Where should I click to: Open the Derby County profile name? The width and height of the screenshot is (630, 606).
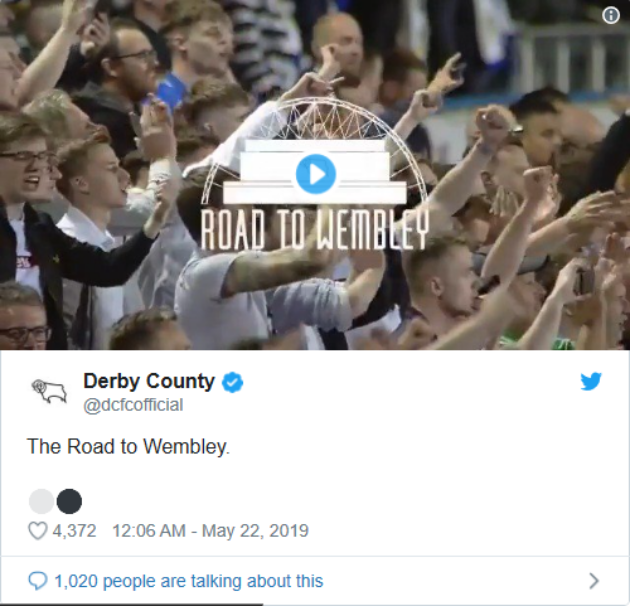click(149, 381)
